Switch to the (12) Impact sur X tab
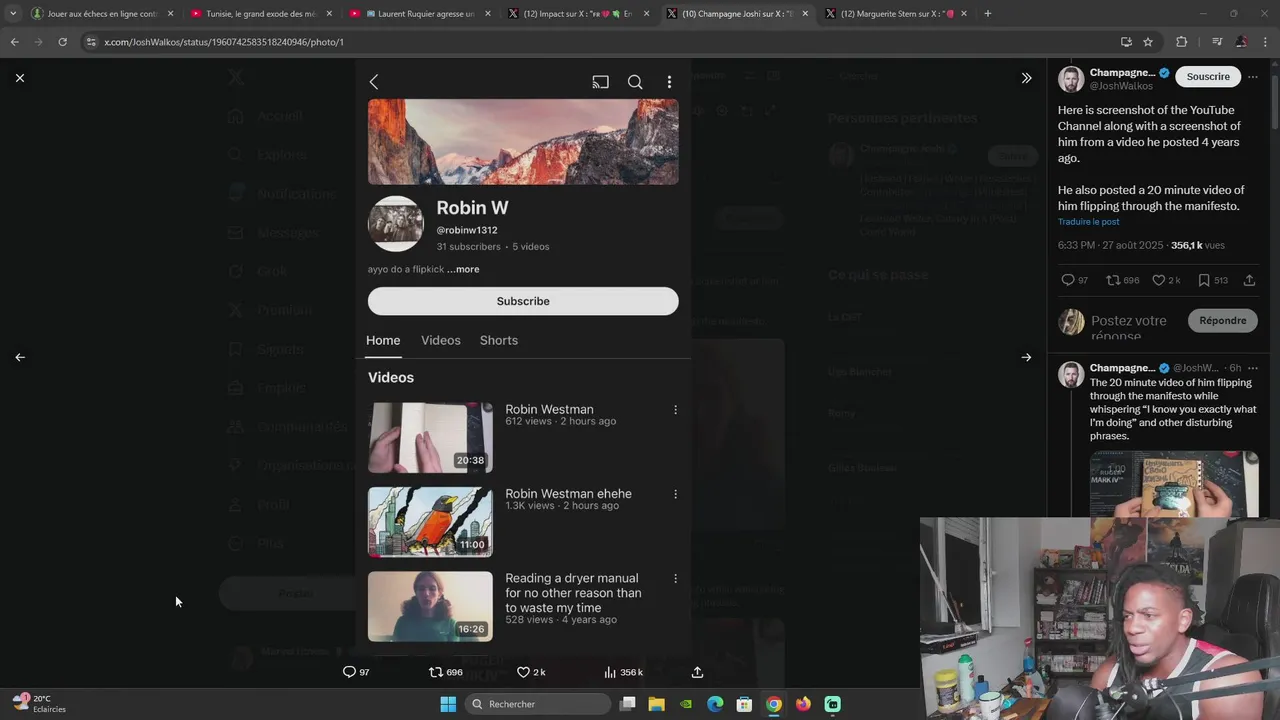1280x720 pixels. [x=578, y=14]
